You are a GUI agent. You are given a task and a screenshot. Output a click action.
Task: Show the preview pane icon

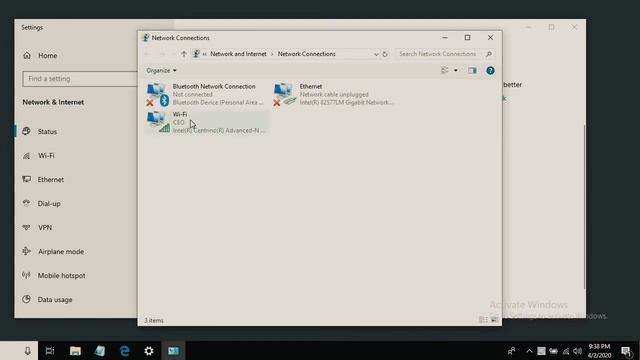coord(472,71)
